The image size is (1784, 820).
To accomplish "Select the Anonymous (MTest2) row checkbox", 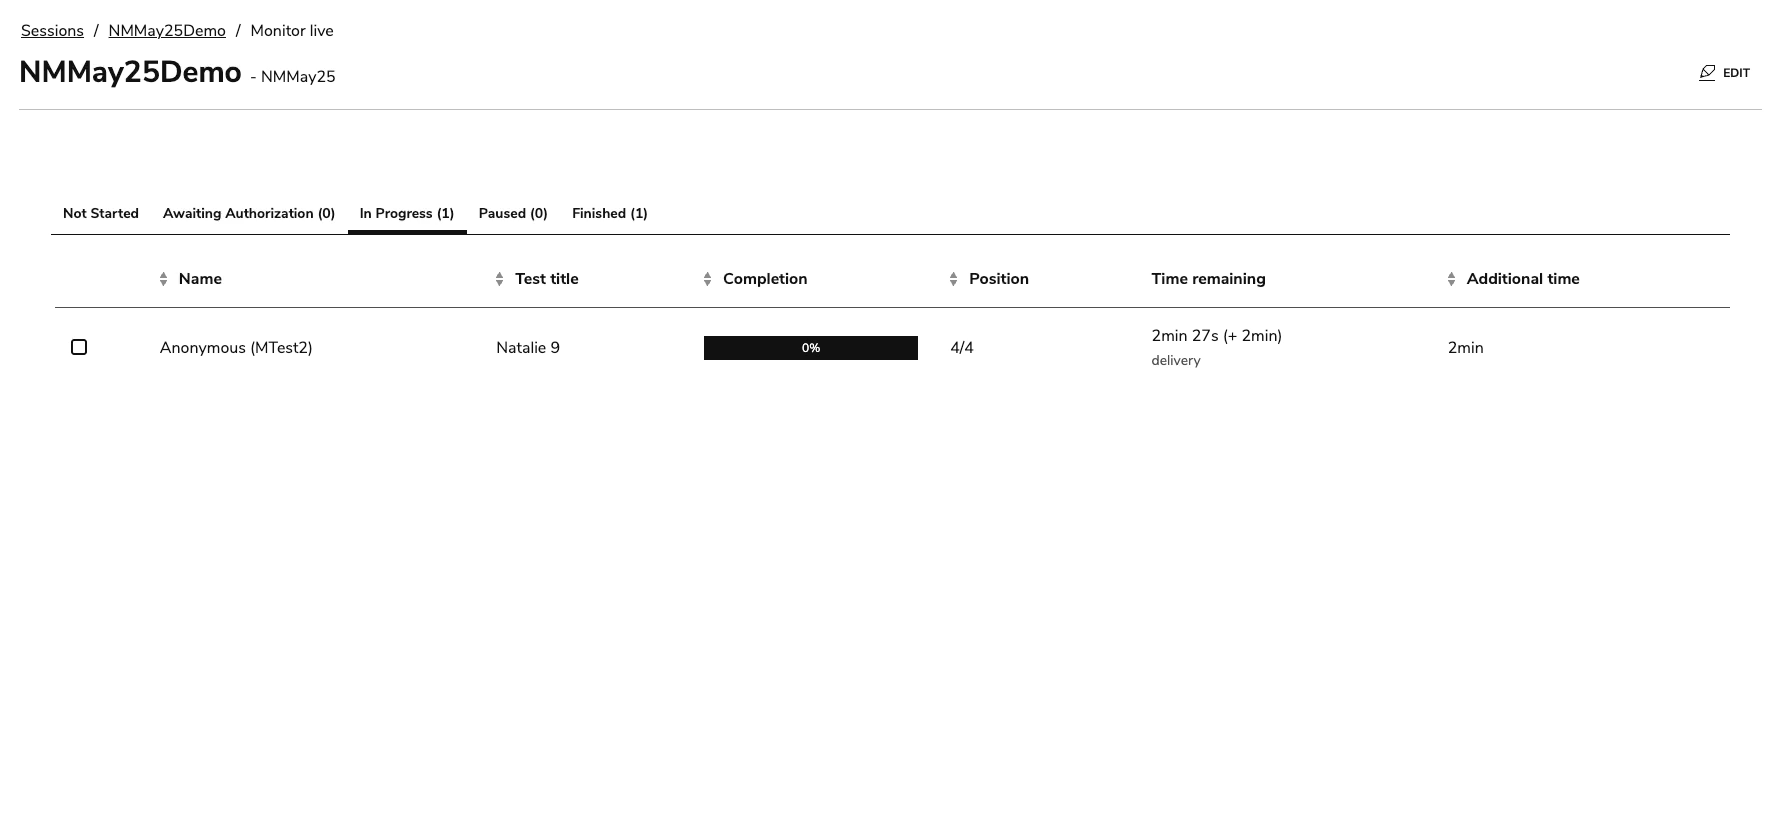I will coord(79,347).
